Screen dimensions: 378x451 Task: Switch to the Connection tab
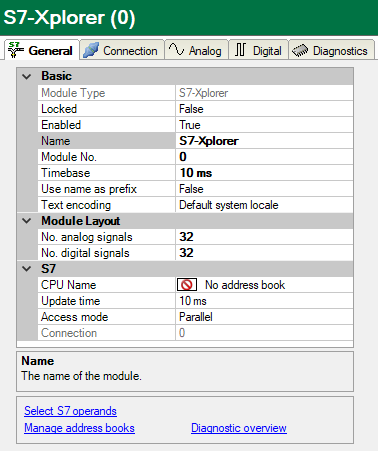coord(122,50)
